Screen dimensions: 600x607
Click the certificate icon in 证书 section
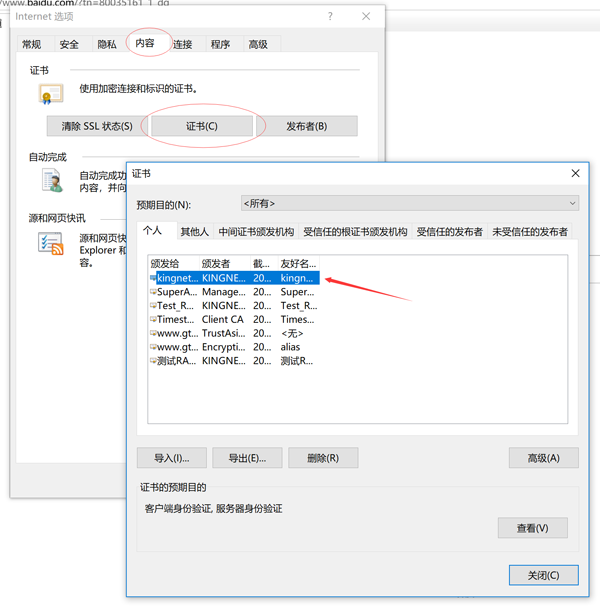51,94
